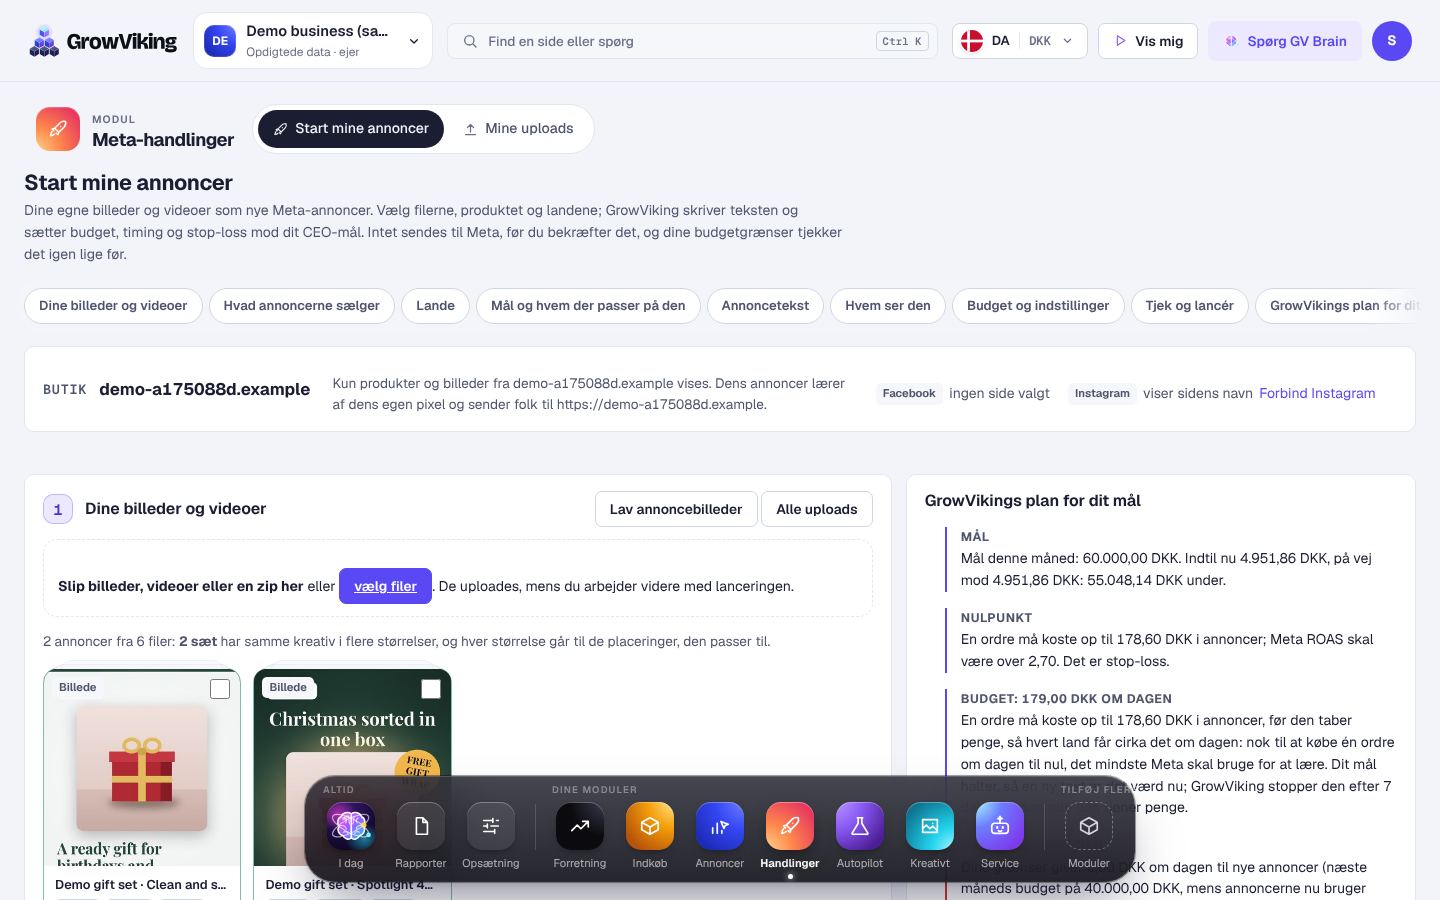Switch to the Mine uploads tab
Image resolution: width=1440 pixels, height=900 pixels.
point(519,129)
